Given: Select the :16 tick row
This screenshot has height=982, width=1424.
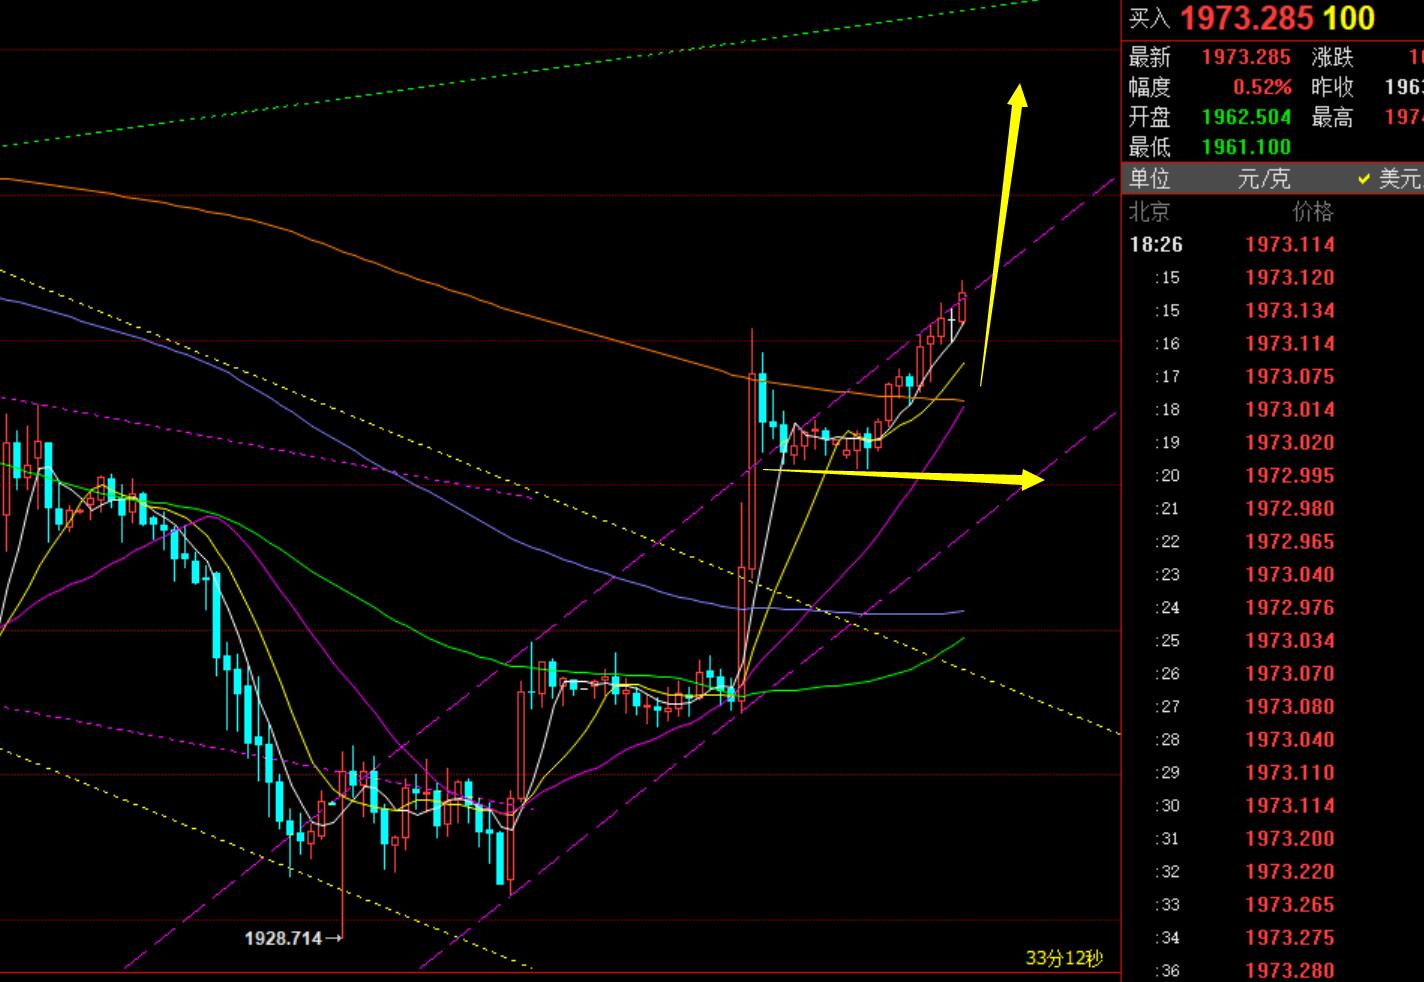Looking at the screenshot, I should click(1273, 344).
